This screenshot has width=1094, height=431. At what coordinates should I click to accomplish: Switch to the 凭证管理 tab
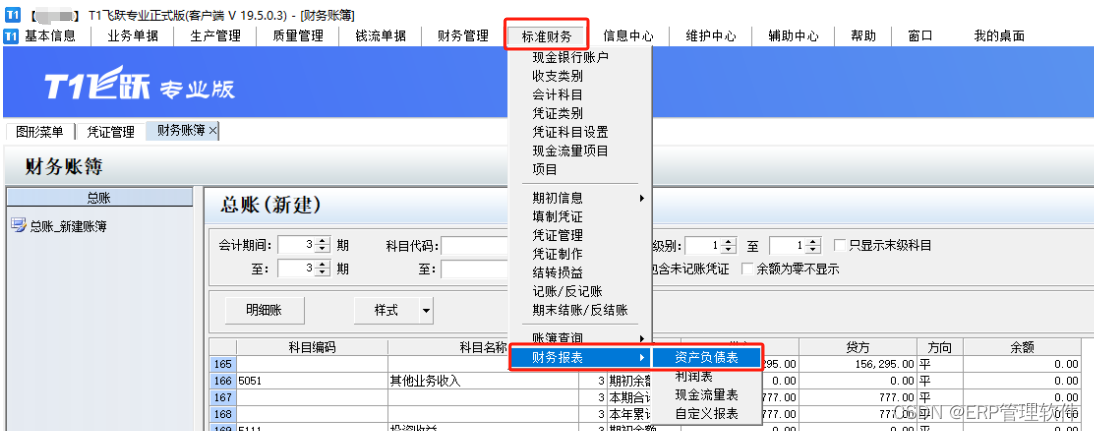point(110,131)
